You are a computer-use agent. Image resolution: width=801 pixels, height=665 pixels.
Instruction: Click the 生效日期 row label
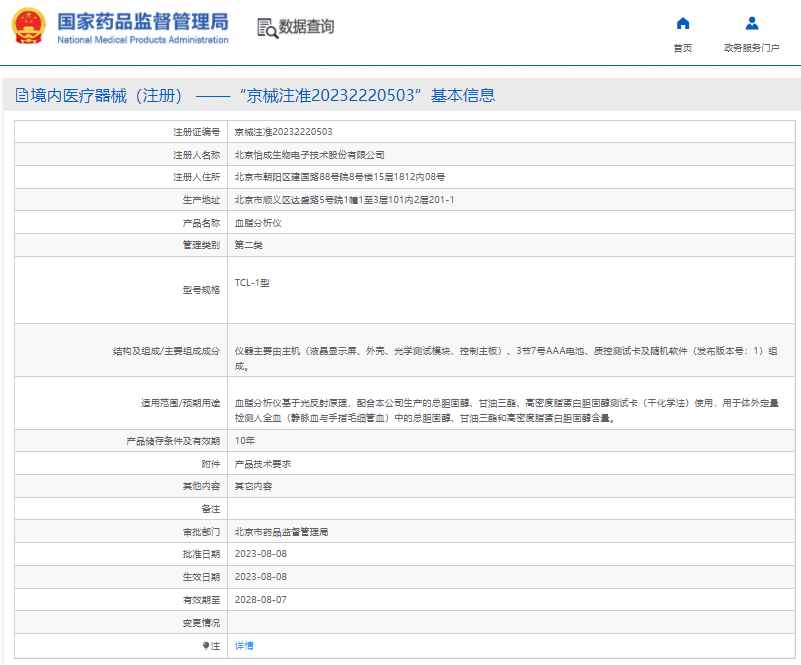[201, 577]
